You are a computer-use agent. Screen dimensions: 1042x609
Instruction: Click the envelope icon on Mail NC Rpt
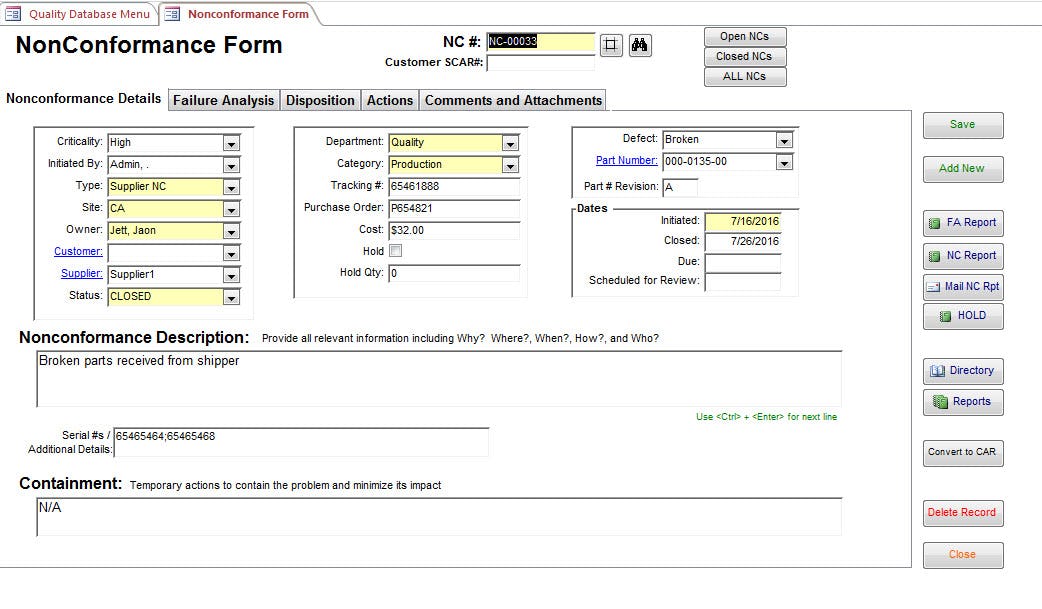(935, 287)
